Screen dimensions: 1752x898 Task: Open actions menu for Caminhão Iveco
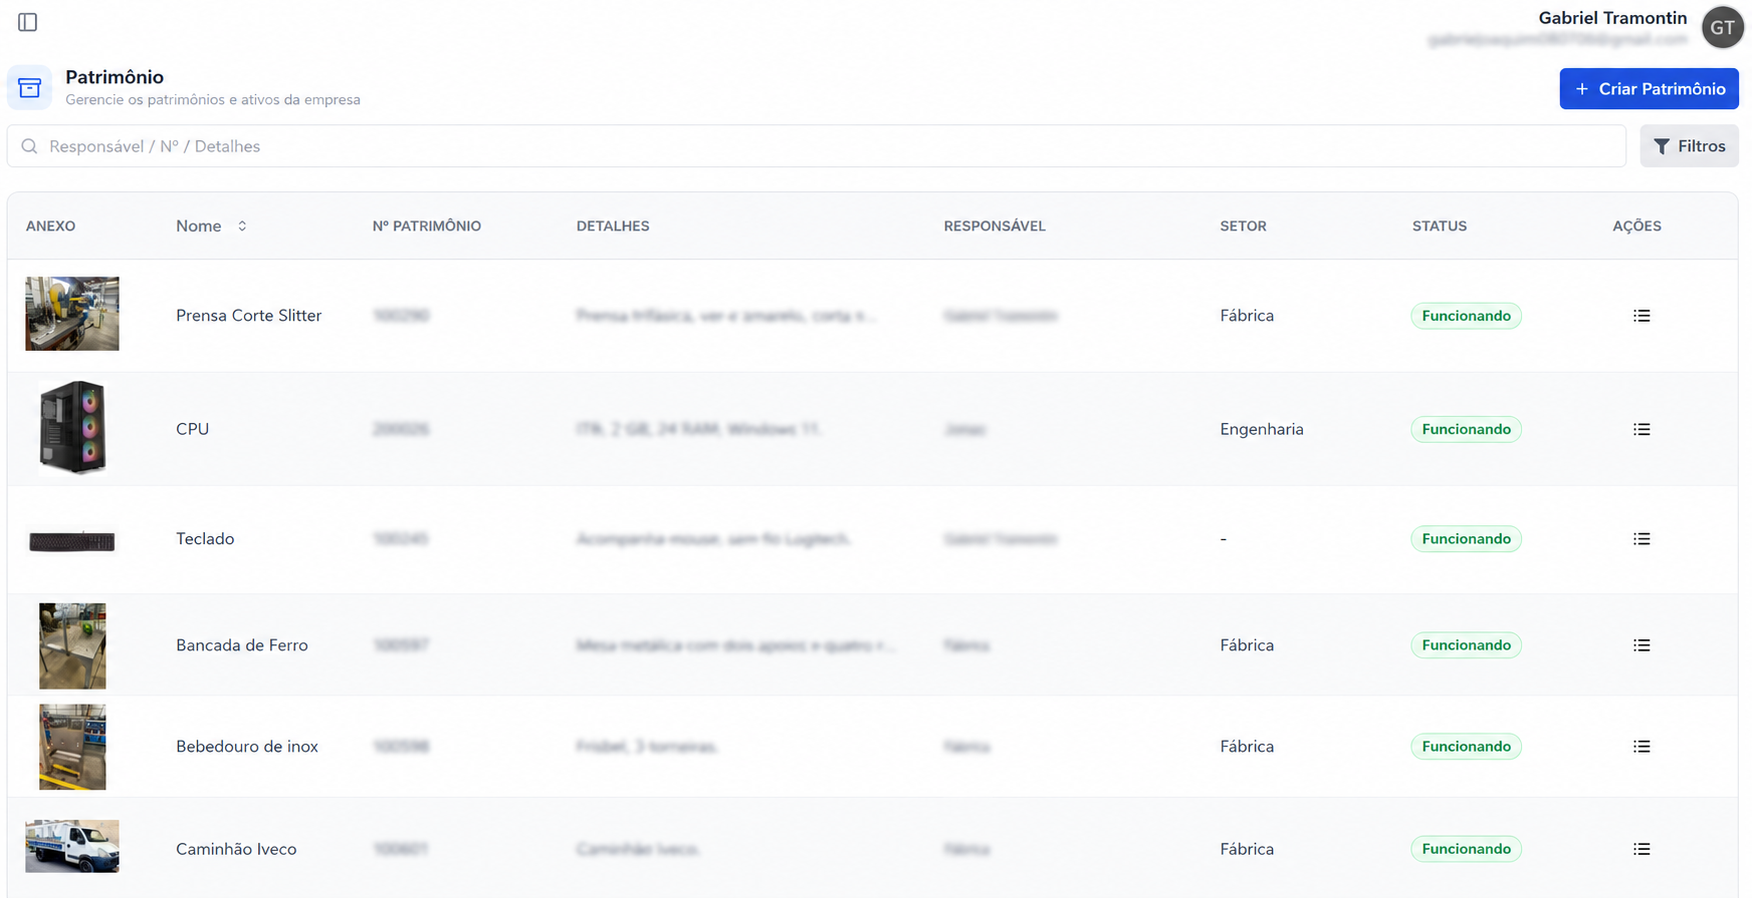[1641, 849]
